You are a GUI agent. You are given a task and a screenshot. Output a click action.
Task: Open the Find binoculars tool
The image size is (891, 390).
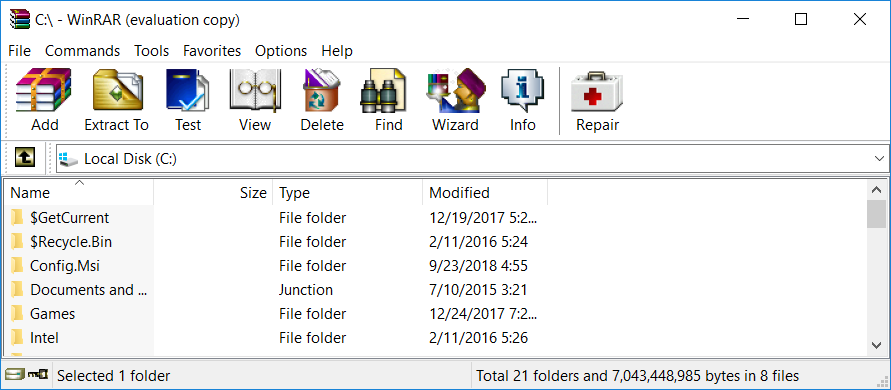[389, 101]
